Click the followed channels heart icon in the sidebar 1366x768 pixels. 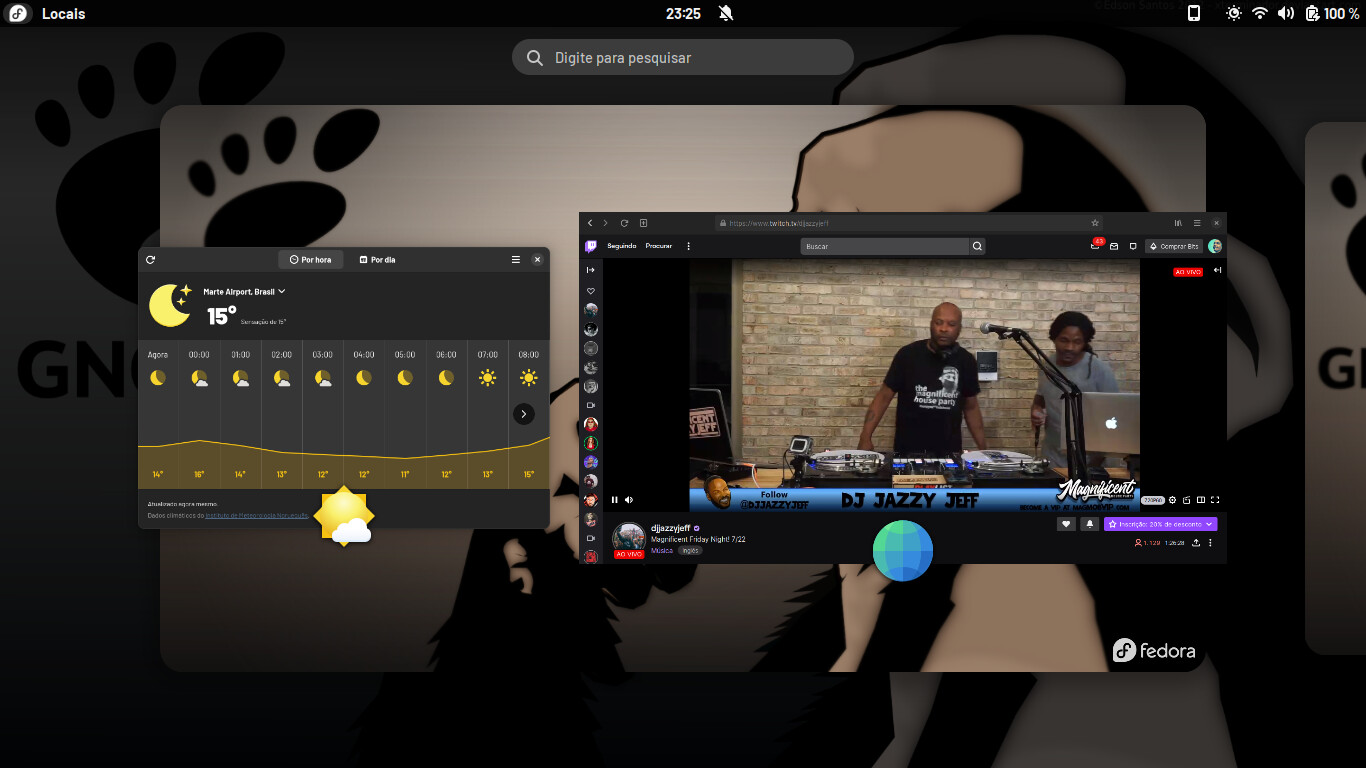591,291
